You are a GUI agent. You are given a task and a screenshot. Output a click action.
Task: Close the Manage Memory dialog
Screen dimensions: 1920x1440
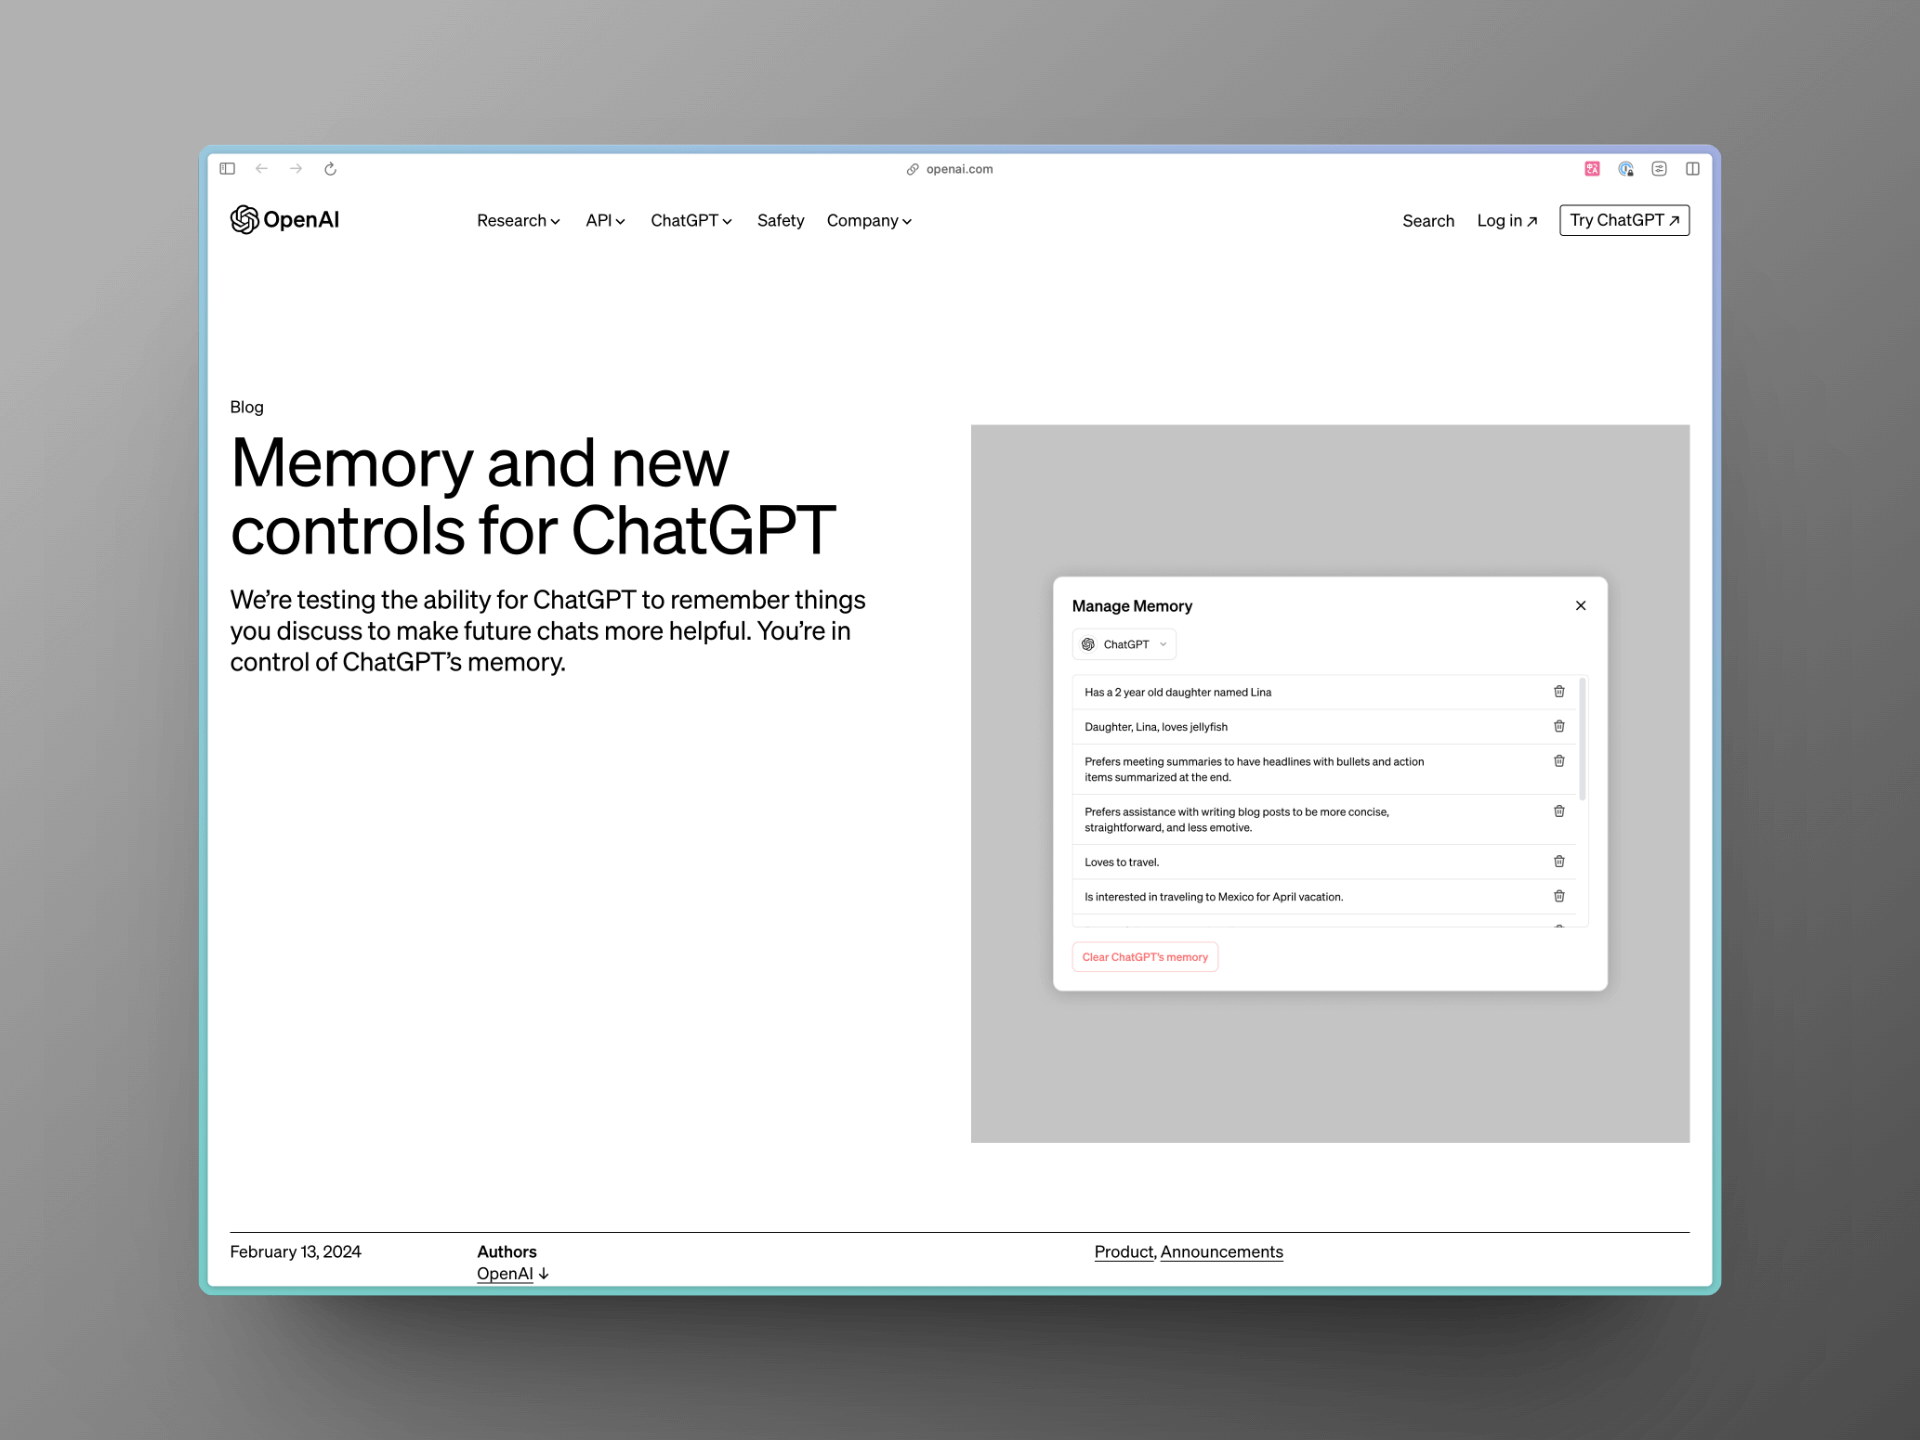tap(1581, 606)
